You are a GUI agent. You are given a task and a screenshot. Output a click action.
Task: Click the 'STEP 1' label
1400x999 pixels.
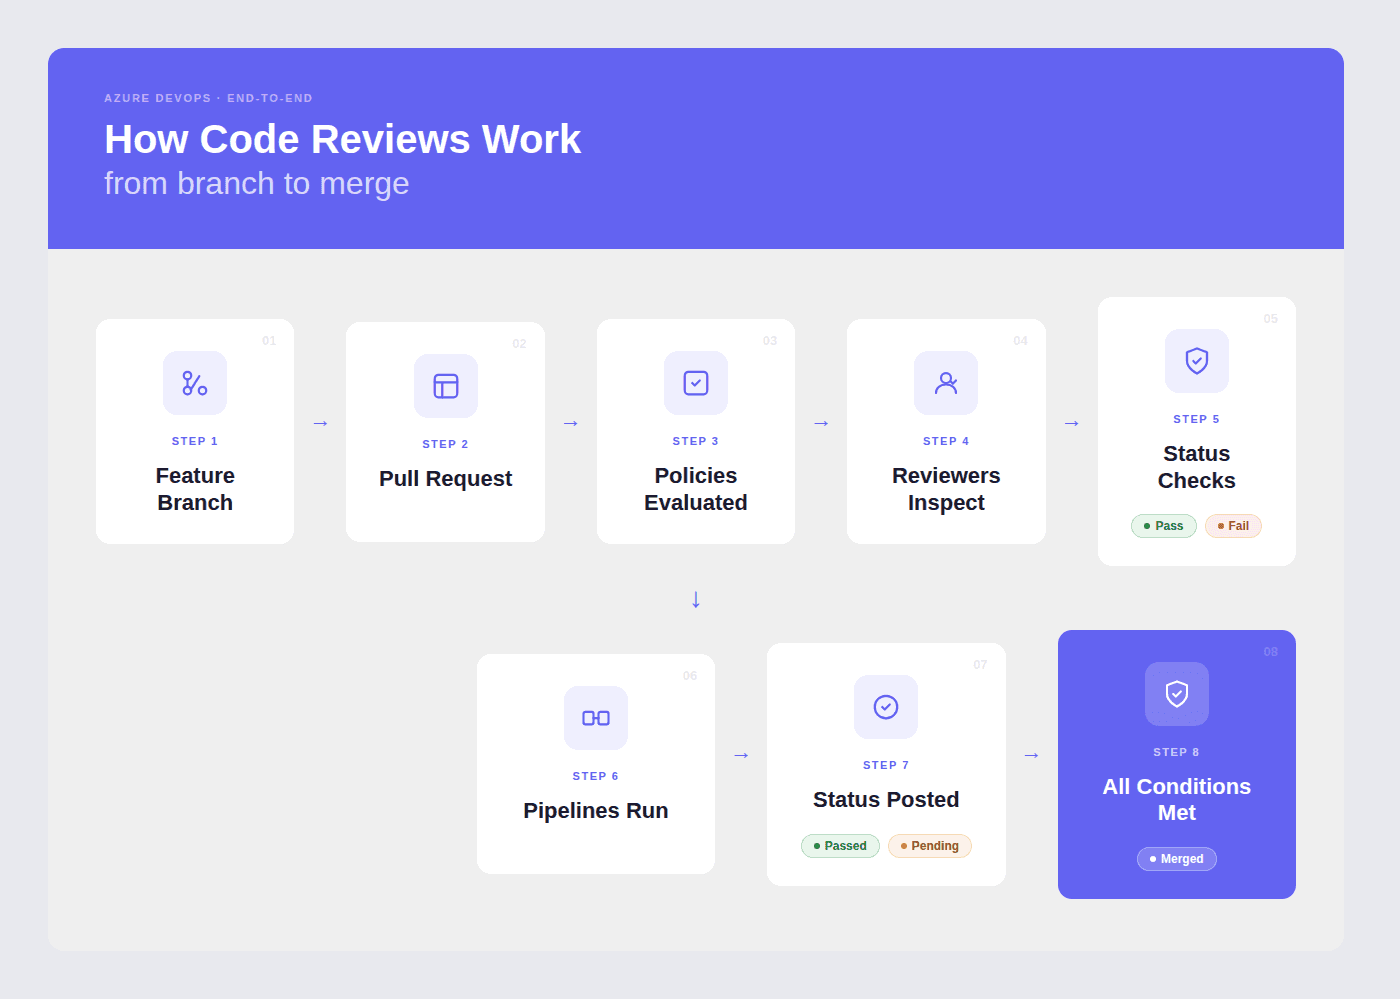(195, 441)
